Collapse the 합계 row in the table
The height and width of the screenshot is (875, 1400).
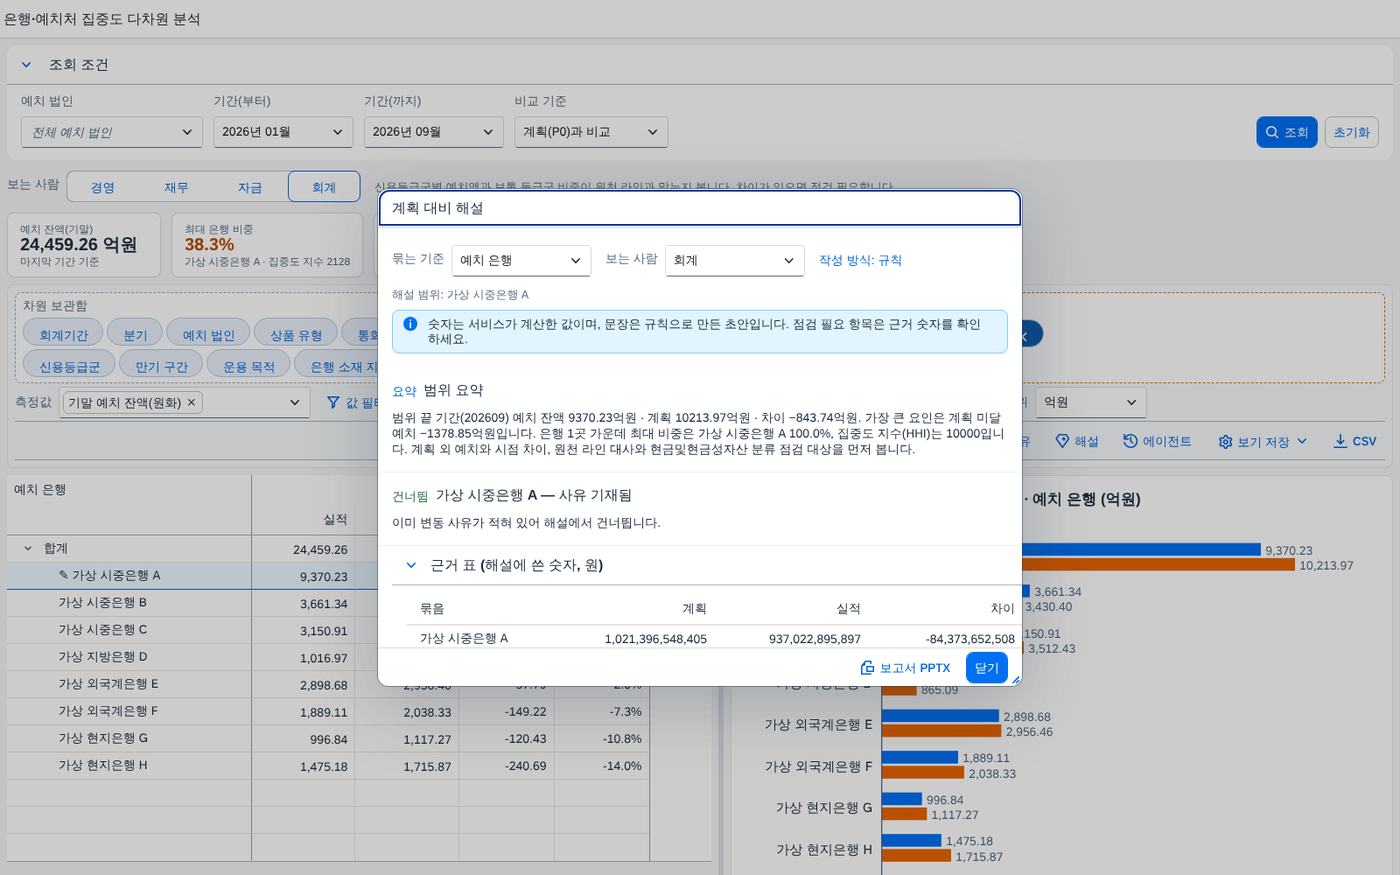coord(28,549)
